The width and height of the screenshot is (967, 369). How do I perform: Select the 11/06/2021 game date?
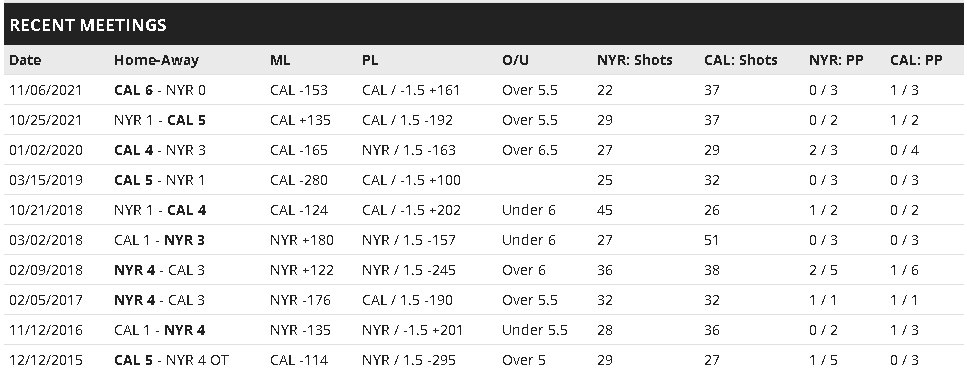(x=46, y=91)
